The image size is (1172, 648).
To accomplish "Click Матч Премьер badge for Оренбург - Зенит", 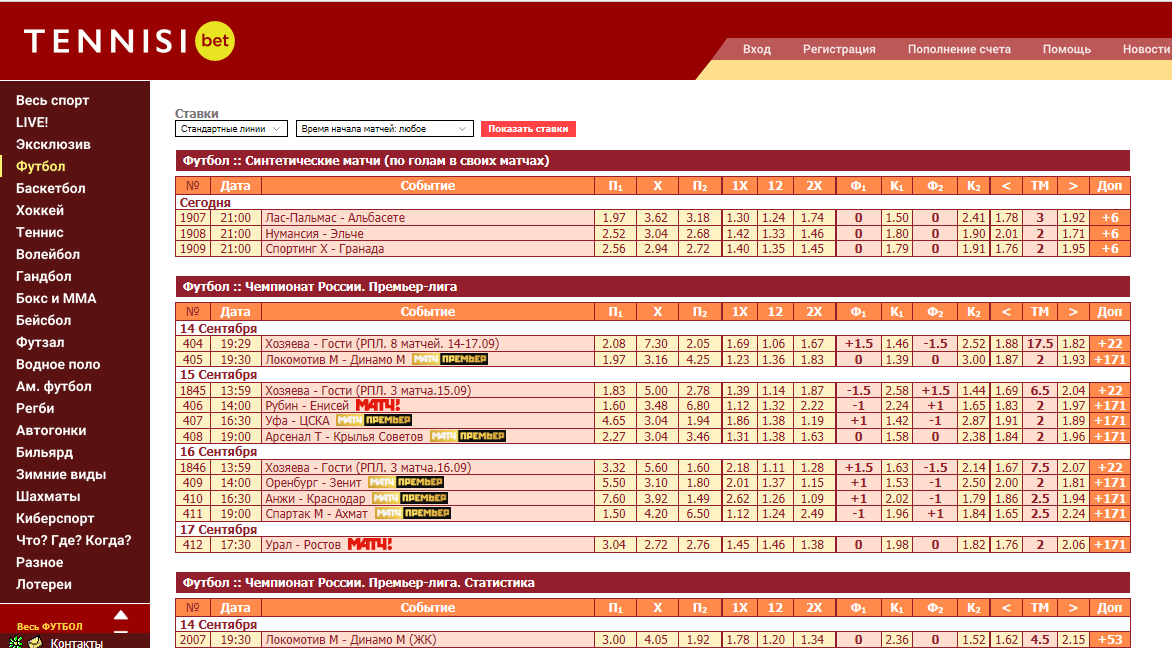I will coord(406,483).
